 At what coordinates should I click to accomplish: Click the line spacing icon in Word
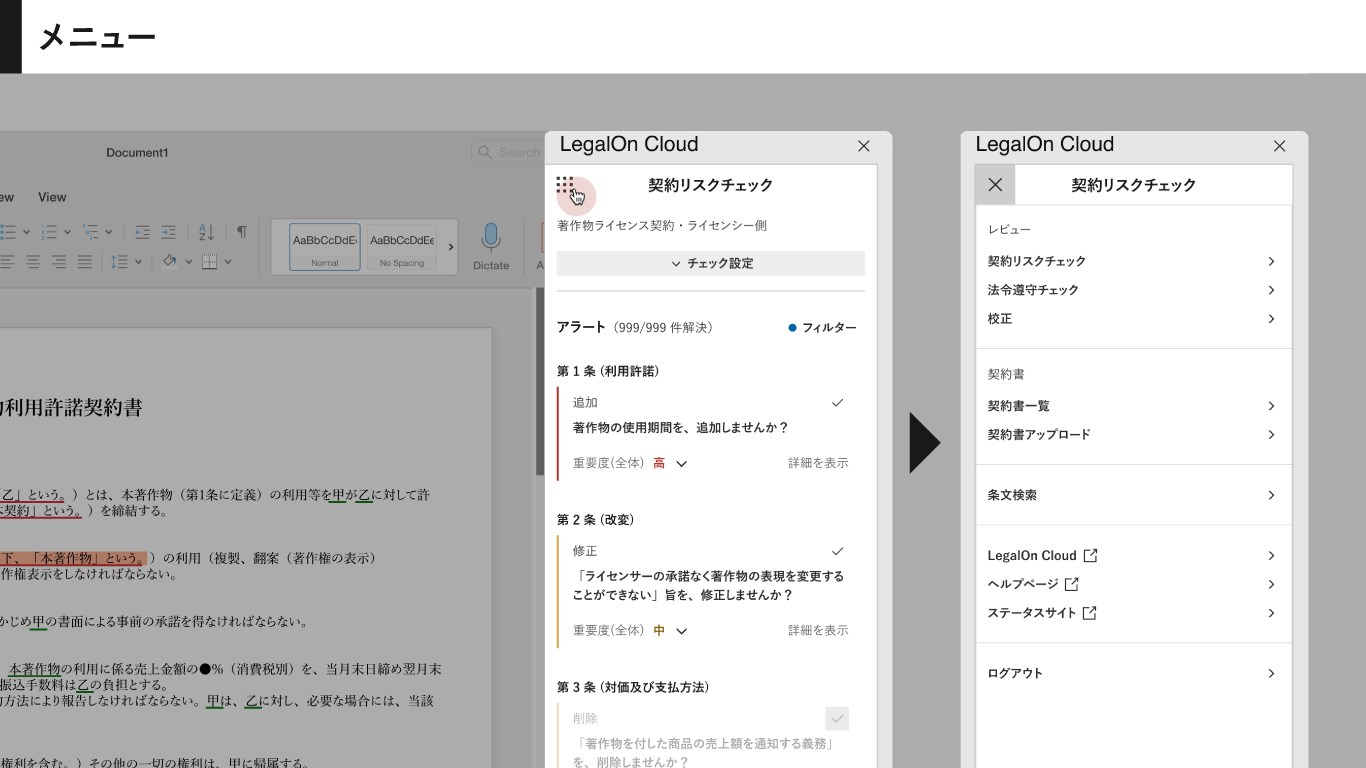tap(119, 262)
